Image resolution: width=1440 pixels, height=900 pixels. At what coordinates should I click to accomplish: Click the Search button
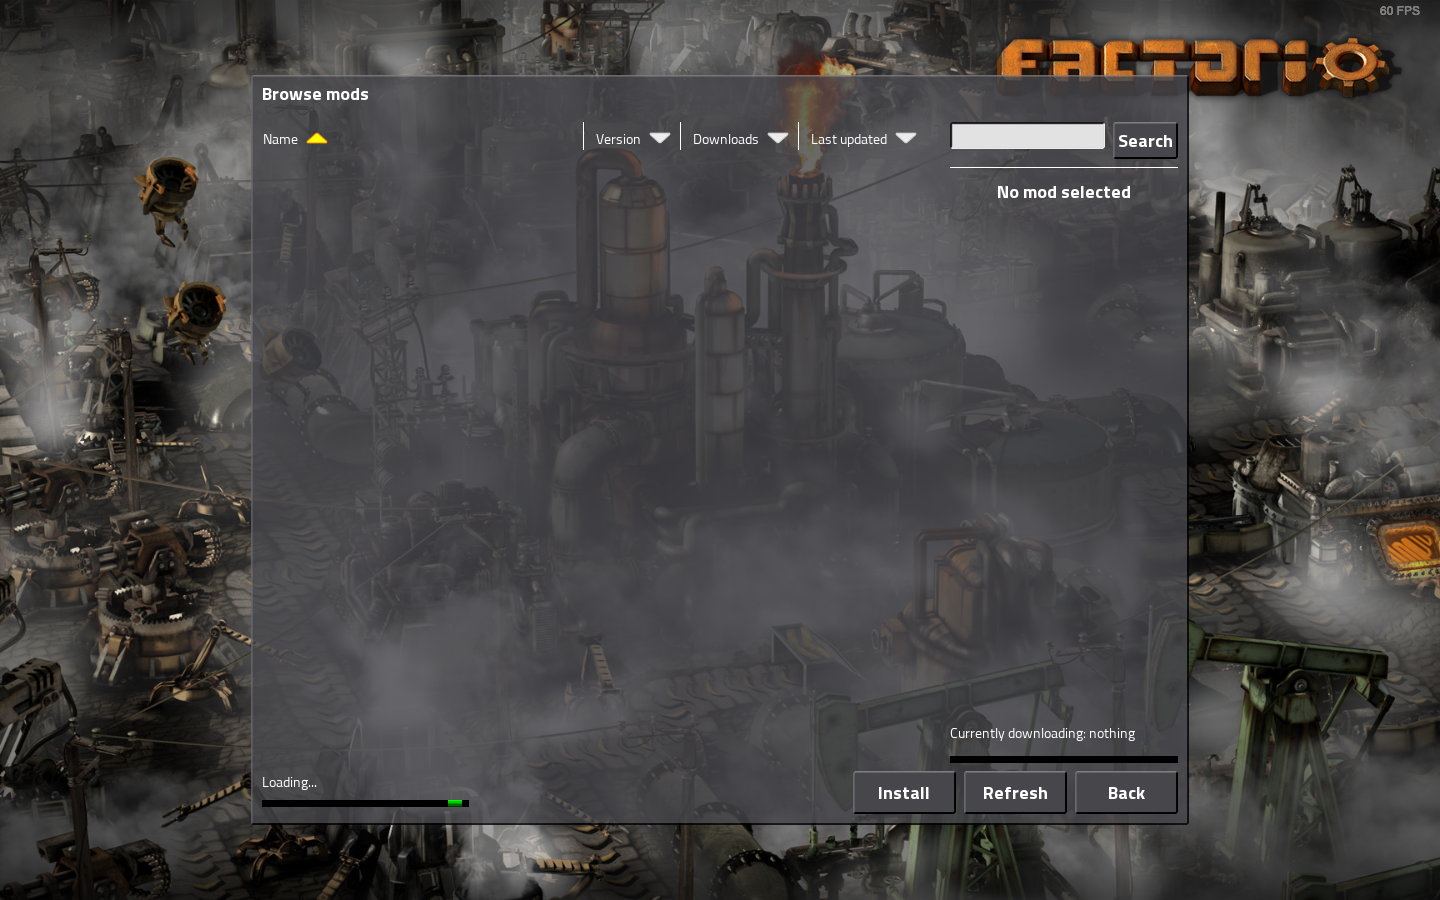click(x=1145, y=141)
